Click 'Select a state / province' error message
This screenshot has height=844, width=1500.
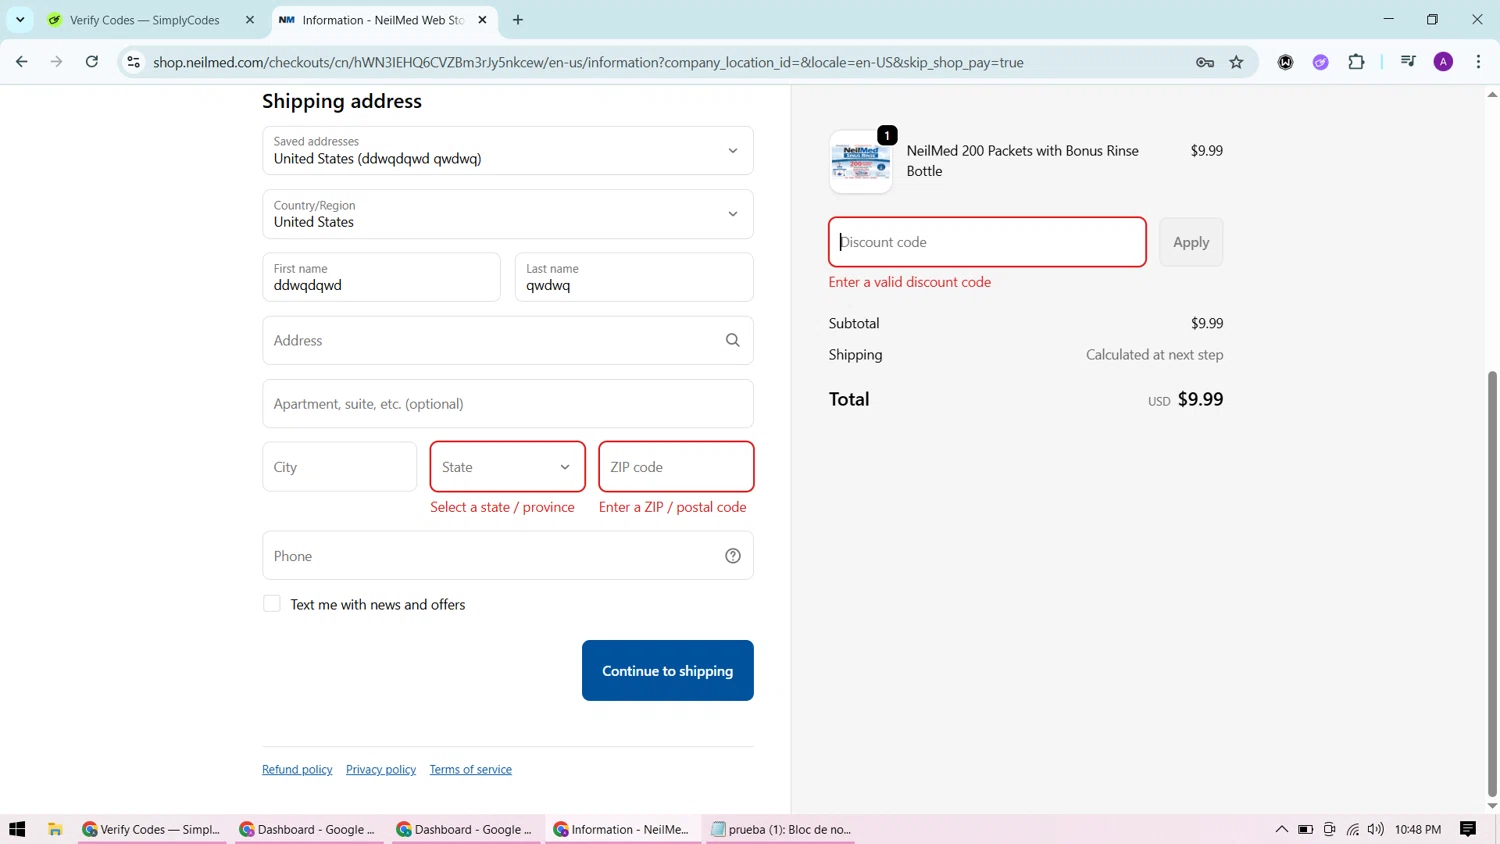point(503,507)
